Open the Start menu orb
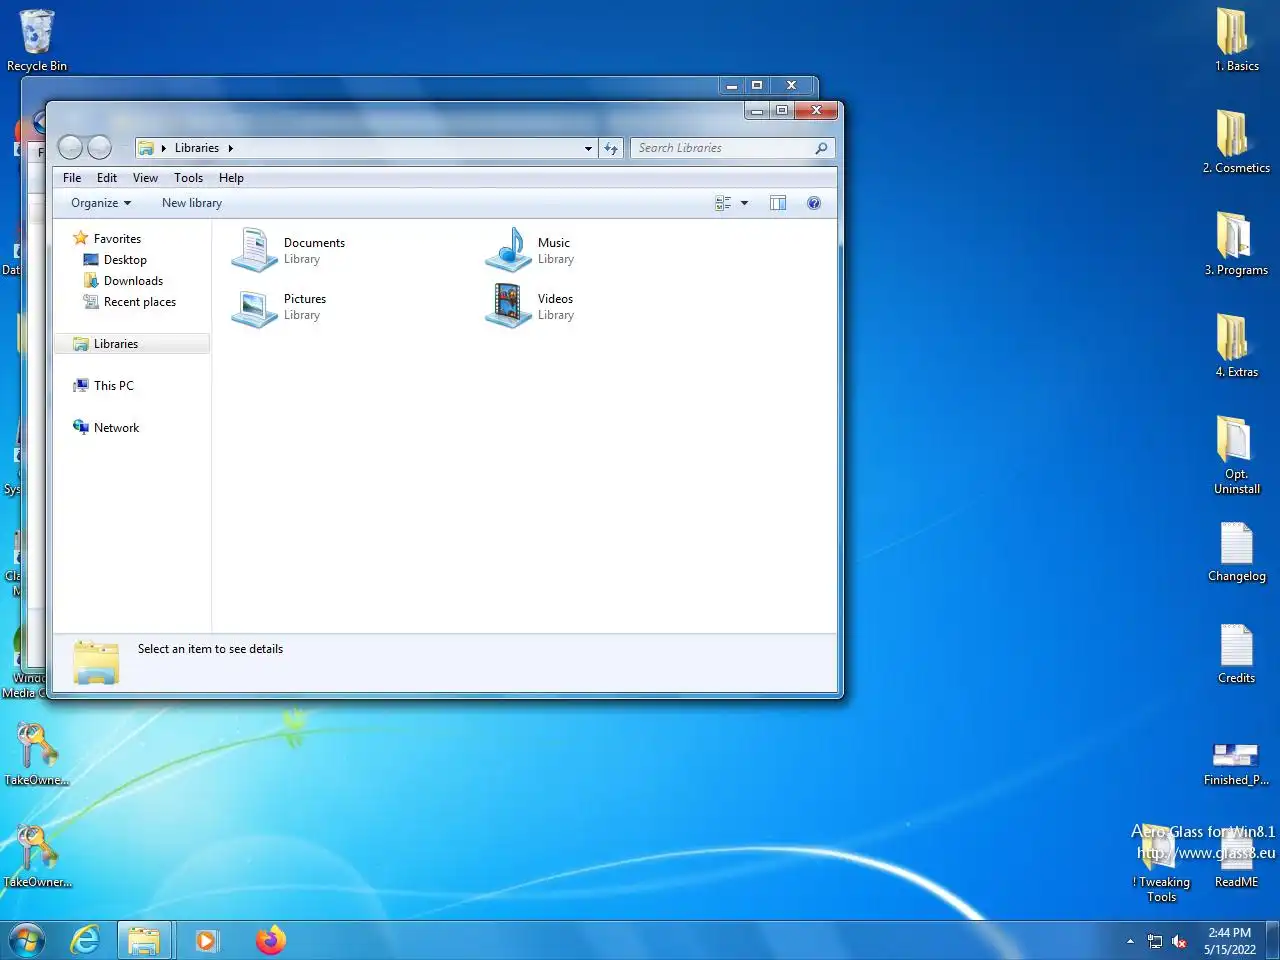The width and height of the screenshot is (1280, 960). (27, 941)
